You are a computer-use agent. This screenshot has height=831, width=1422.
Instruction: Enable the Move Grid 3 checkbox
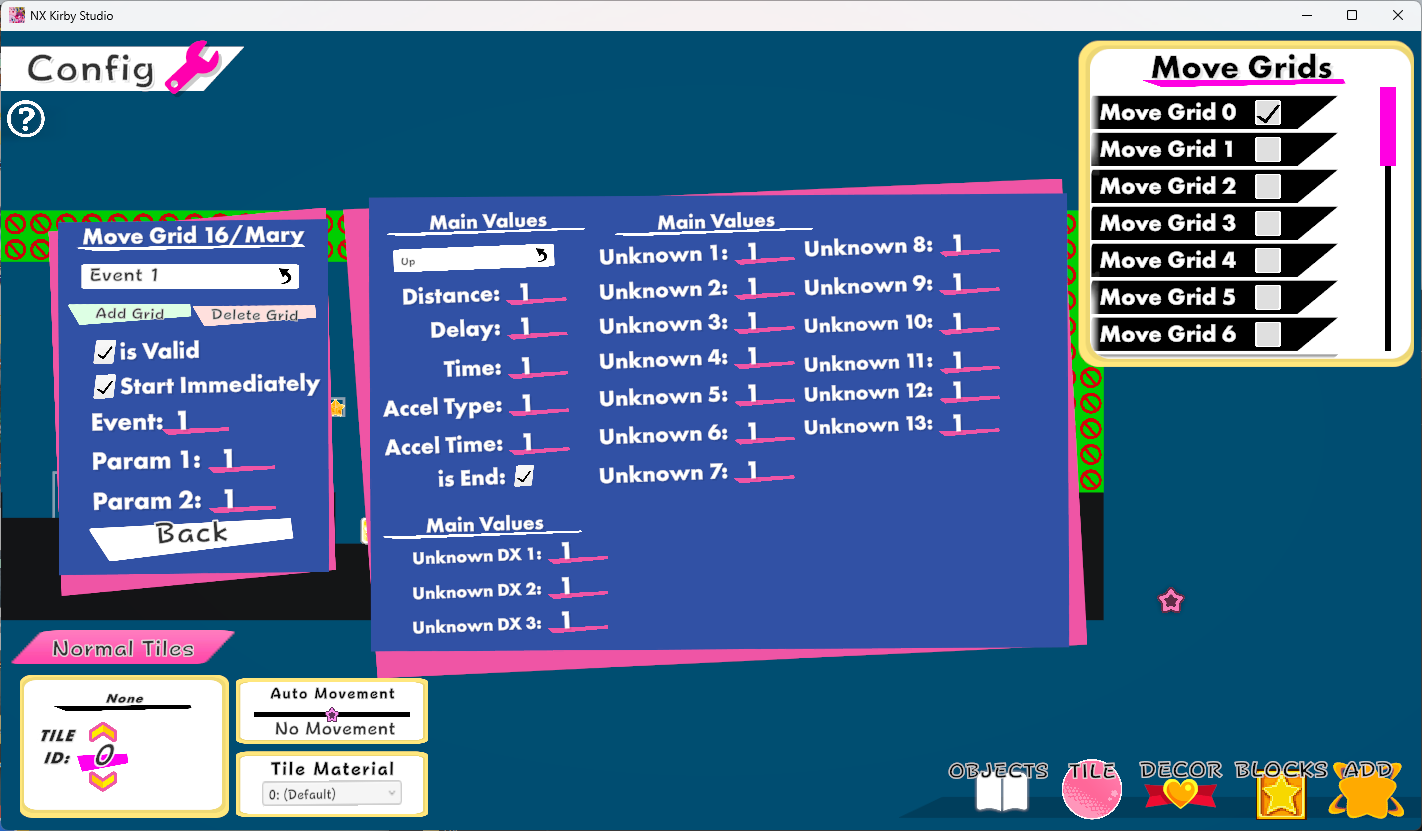1268,224
